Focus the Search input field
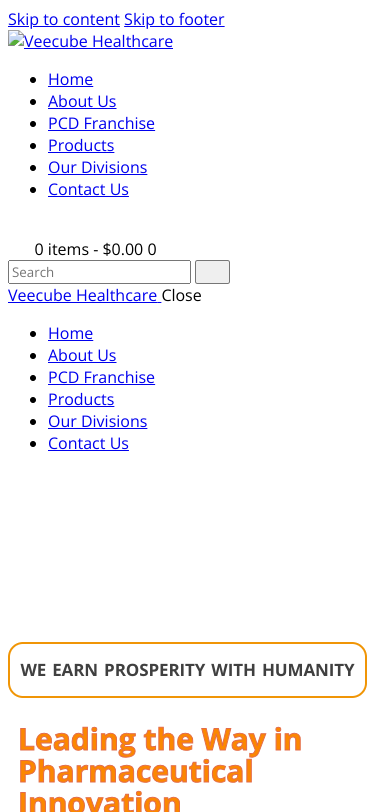 99,272
